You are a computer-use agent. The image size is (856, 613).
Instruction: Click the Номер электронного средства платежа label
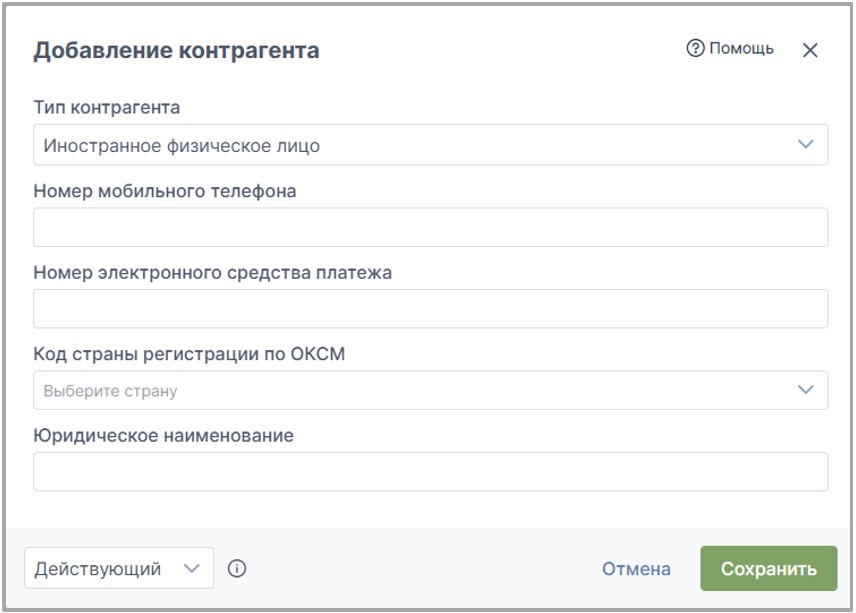click(x=213, y=272)
